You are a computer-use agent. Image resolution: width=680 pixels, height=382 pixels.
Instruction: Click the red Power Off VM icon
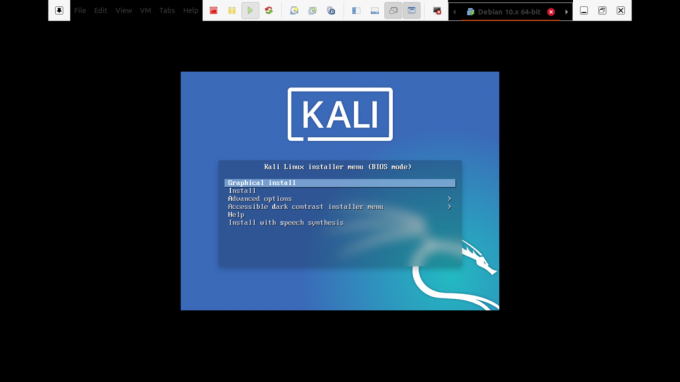[x=213, y=10]
